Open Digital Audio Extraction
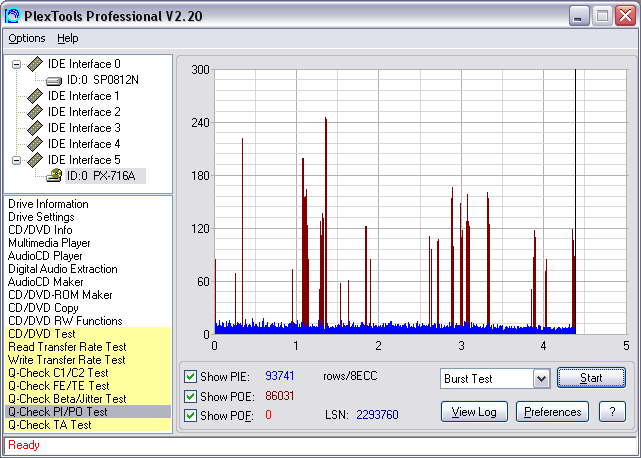 point(63,269)
